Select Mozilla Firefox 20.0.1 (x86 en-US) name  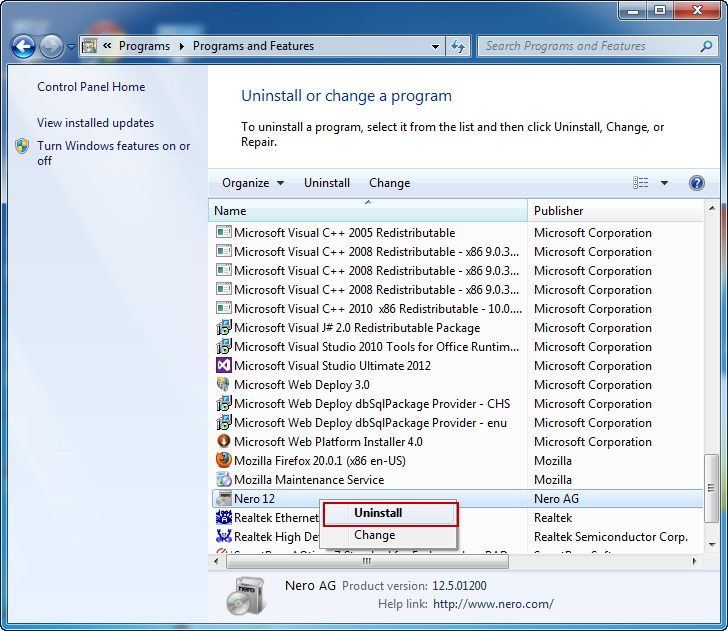(320, 461)
